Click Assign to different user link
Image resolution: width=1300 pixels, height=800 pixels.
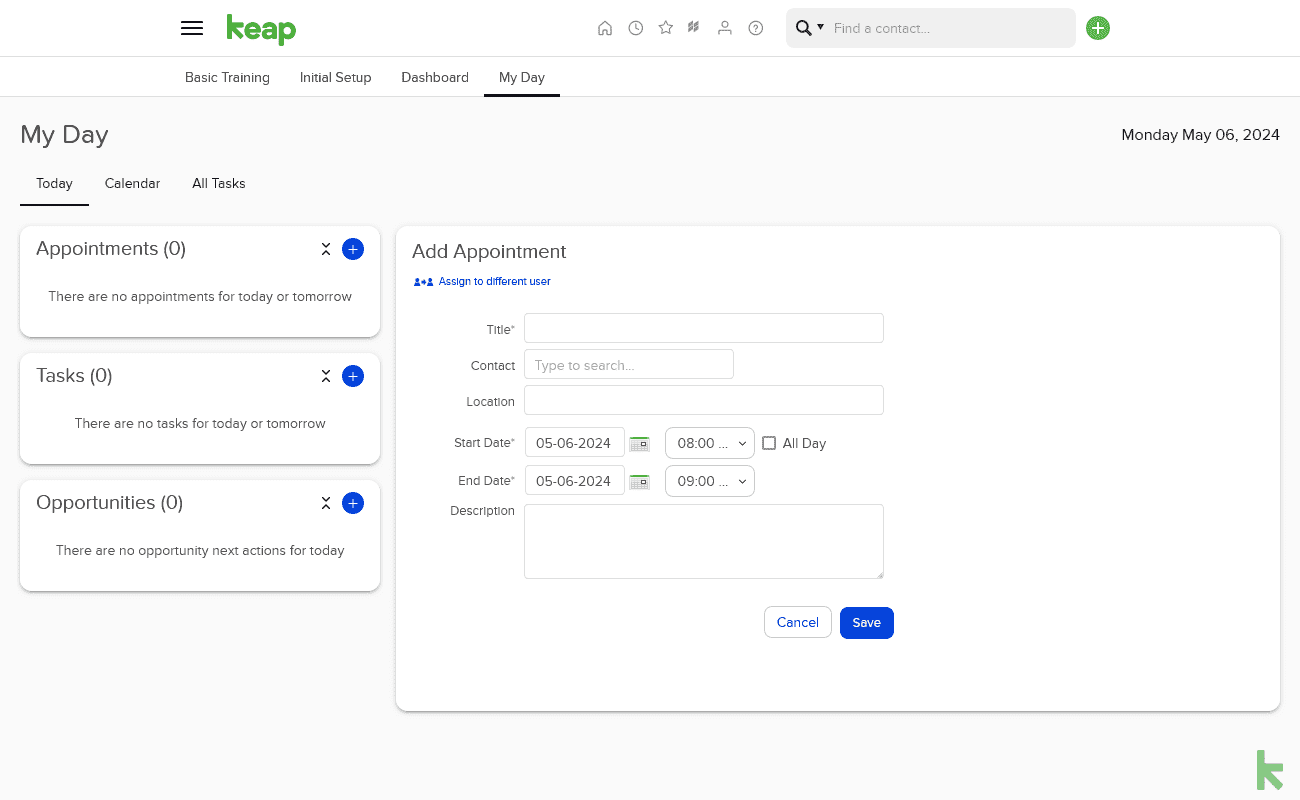click(495, 282)
